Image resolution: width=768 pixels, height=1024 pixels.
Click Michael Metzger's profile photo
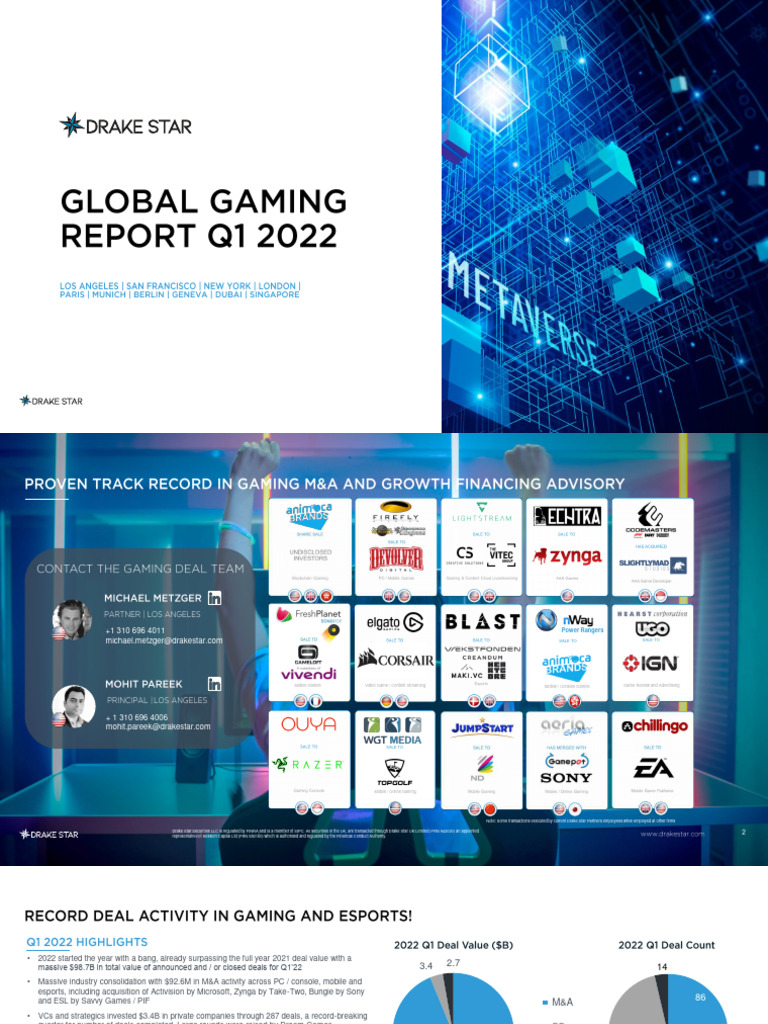coord(72,619)
